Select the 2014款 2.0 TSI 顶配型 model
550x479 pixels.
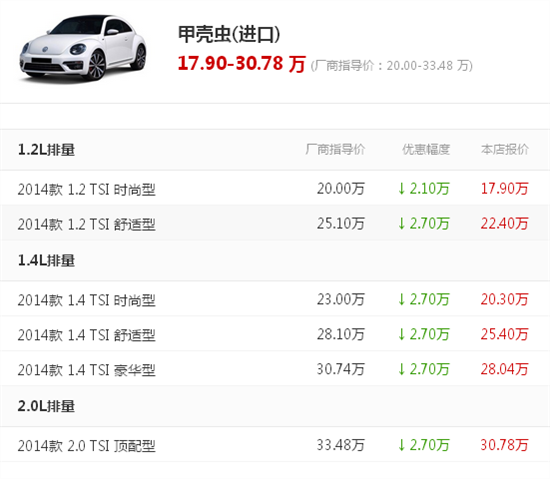[x=87, y=446]
